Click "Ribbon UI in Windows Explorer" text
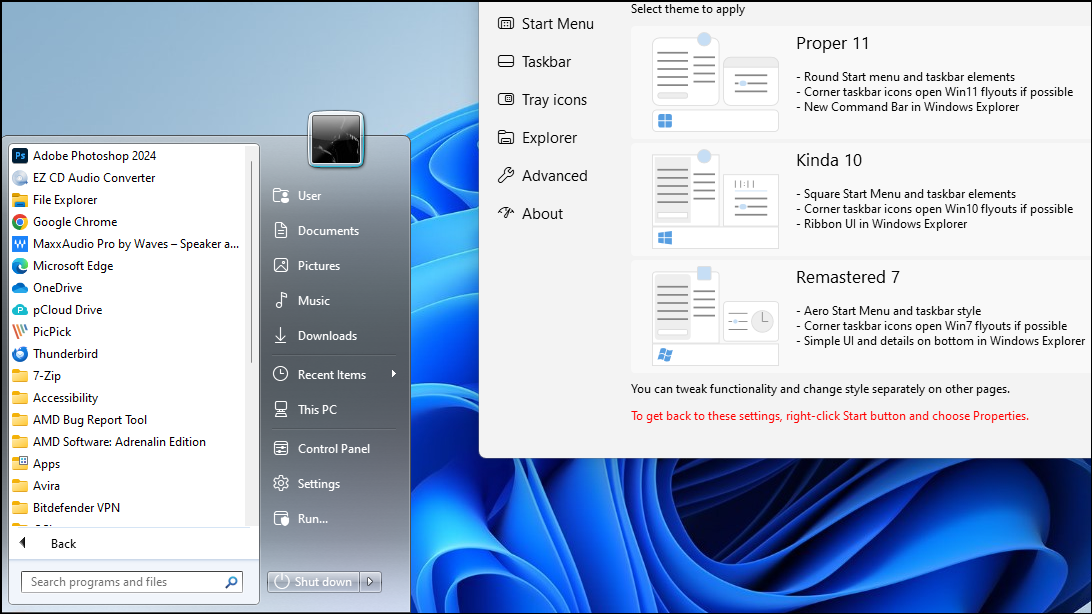This screenshot has height=614, width=1092. [885, 224]
